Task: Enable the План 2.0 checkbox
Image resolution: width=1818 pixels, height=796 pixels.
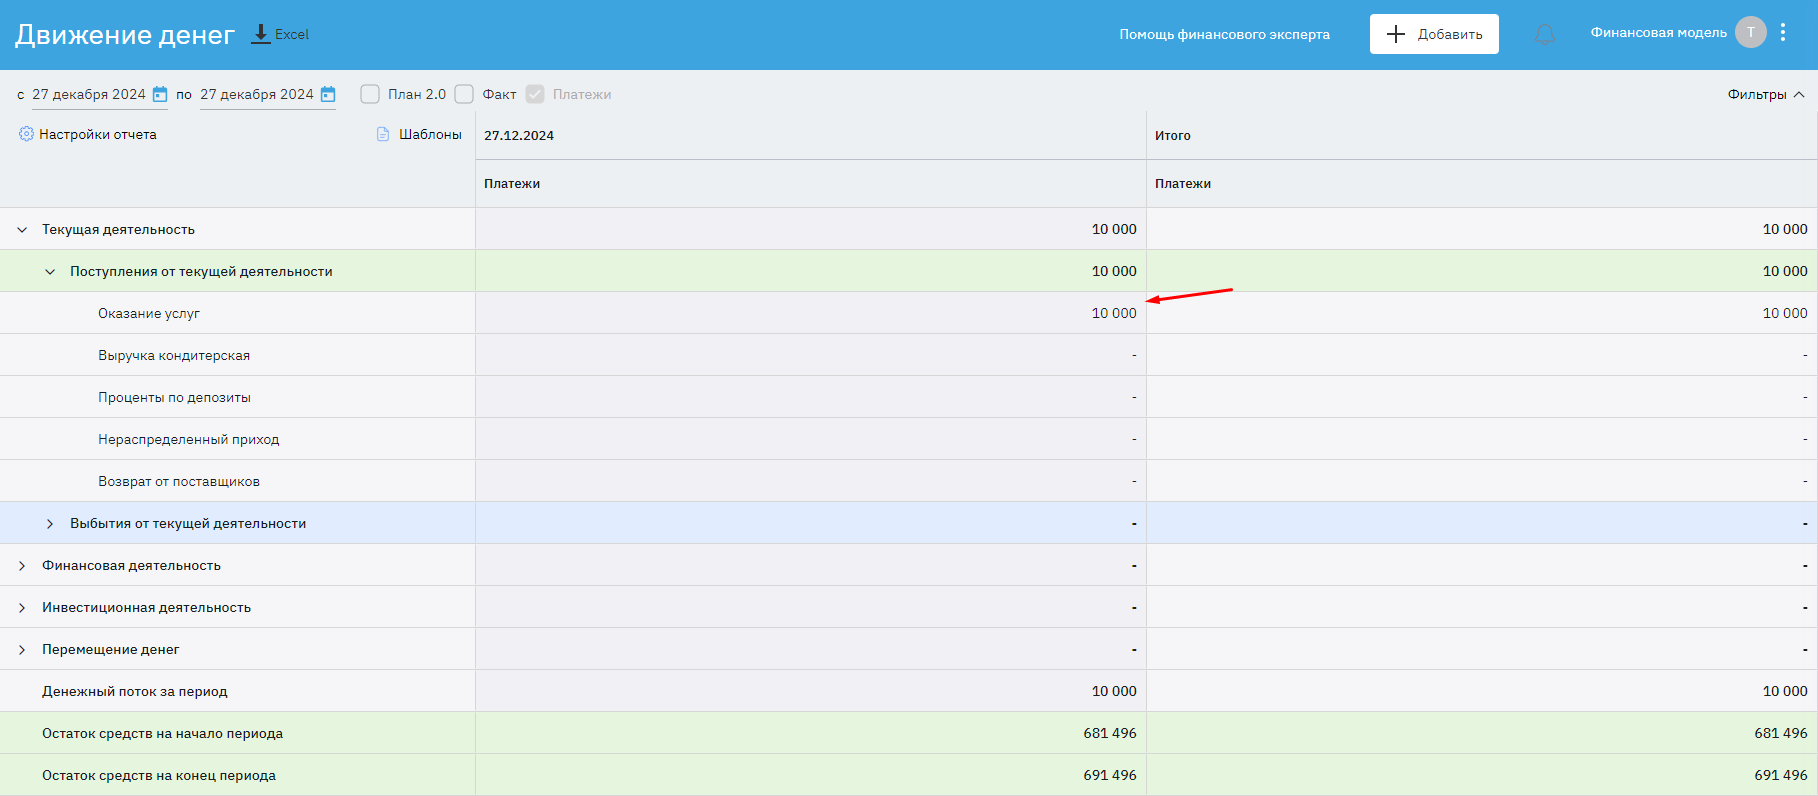Action: point(370,94)
